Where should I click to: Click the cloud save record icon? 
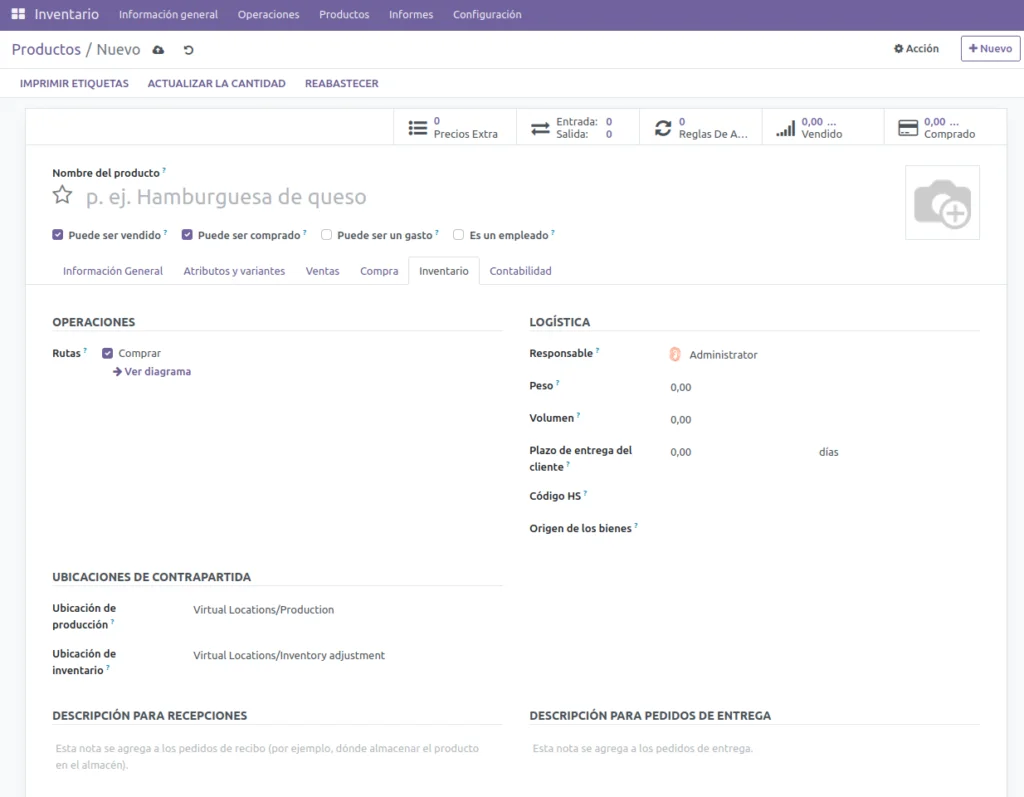coord(158,50)
